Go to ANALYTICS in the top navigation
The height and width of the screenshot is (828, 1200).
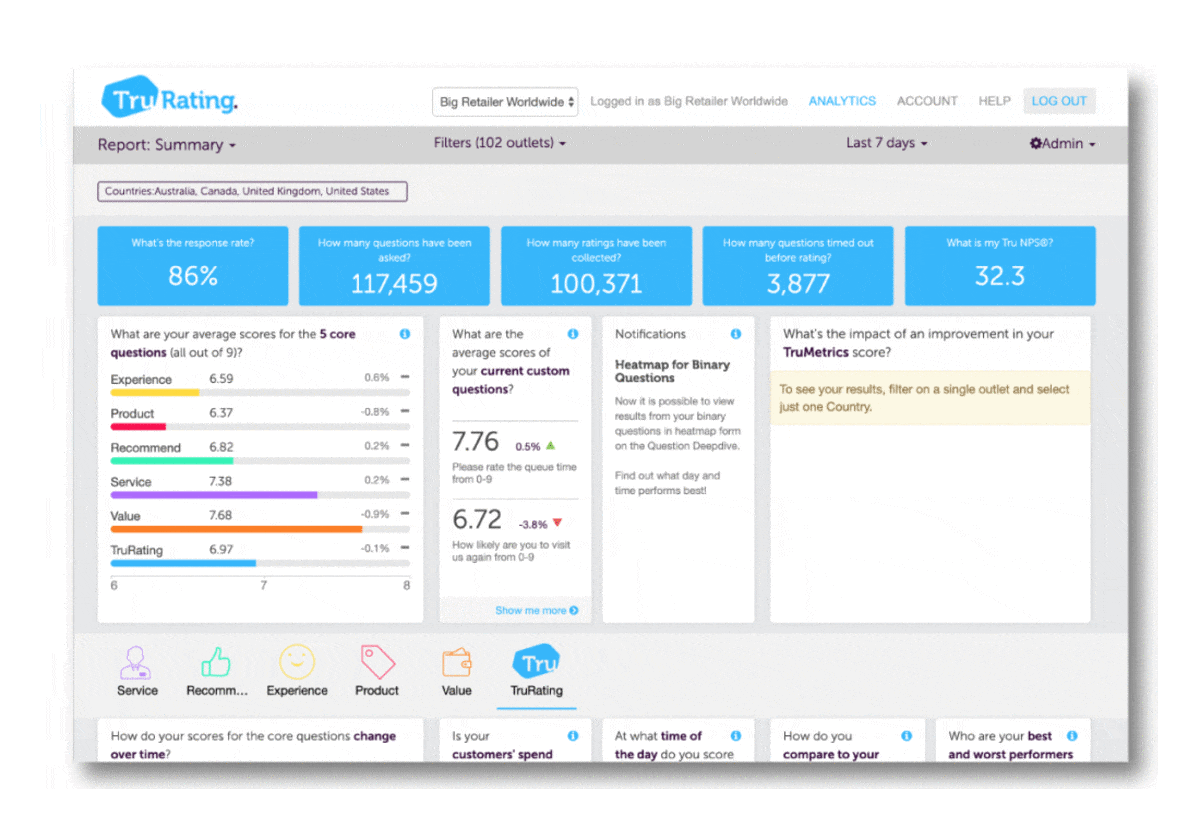842,101
